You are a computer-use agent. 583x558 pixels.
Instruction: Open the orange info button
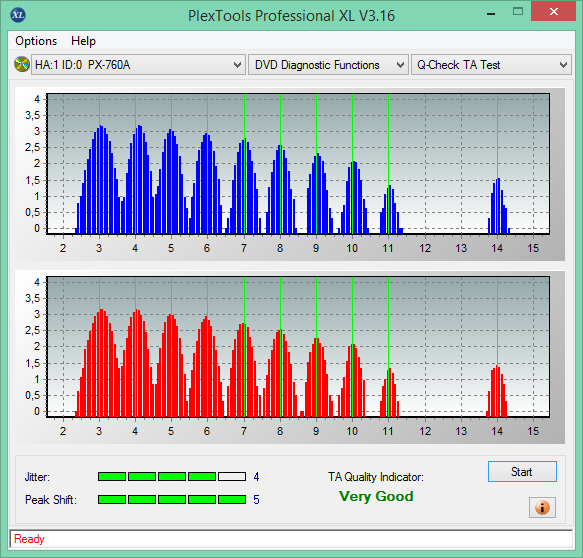point(542,507)
